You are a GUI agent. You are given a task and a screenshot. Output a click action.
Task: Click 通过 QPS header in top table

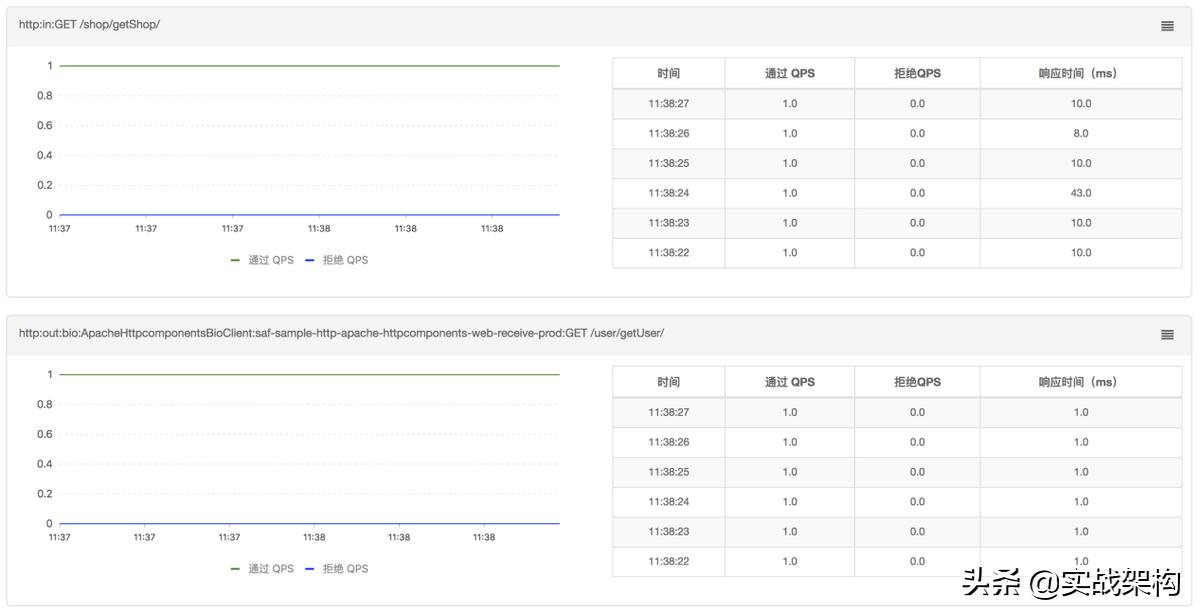coord(790,73)
